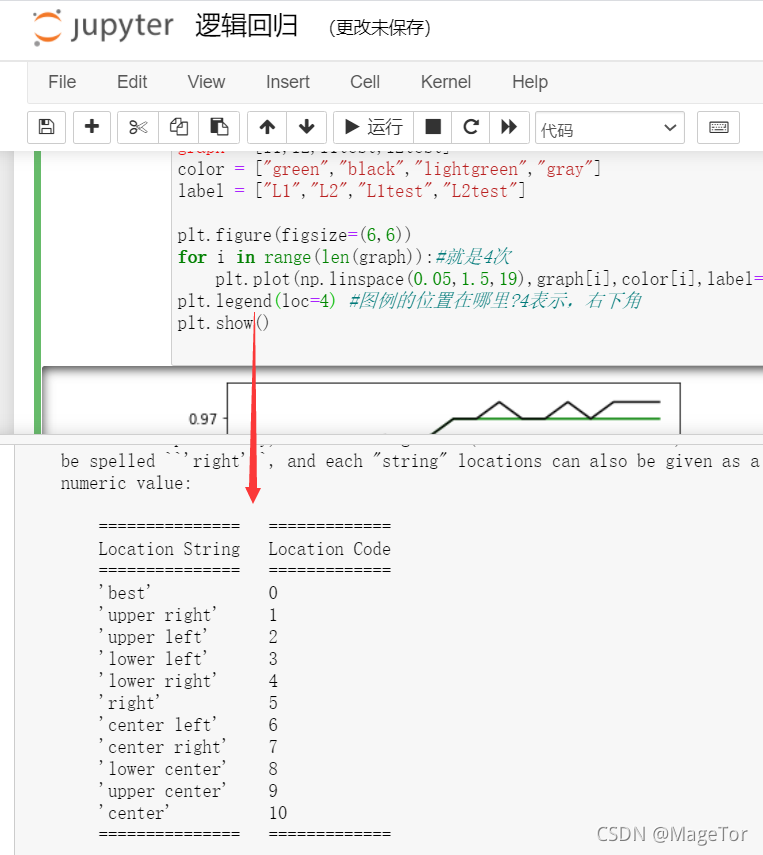Viewport: 763px width, 855px height.
Task: Click the plt.legend(loc=4) code line
Action: click(x=409, y=300)
